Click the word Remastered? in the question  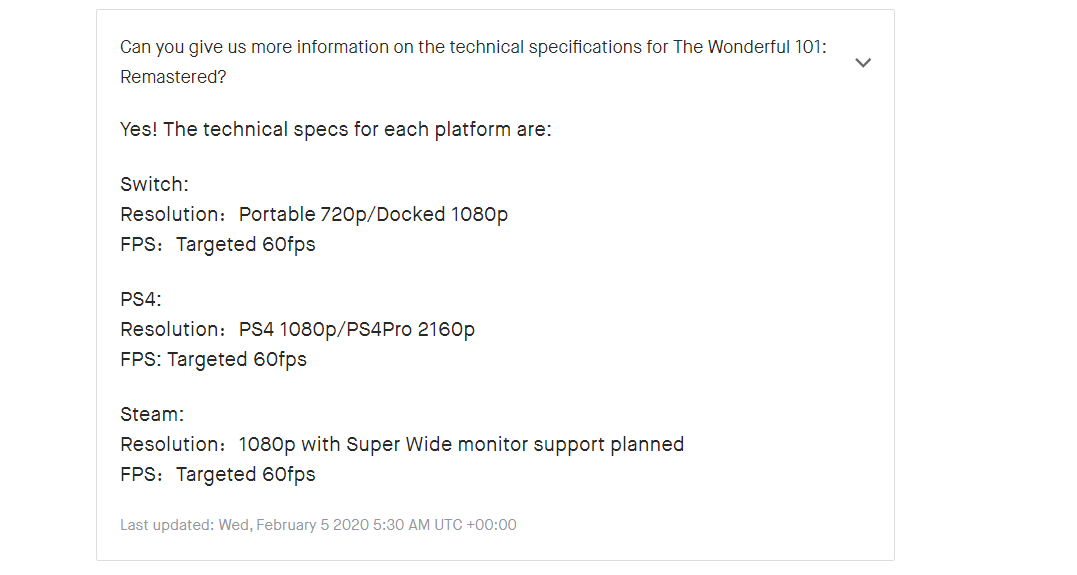point(173,77)
